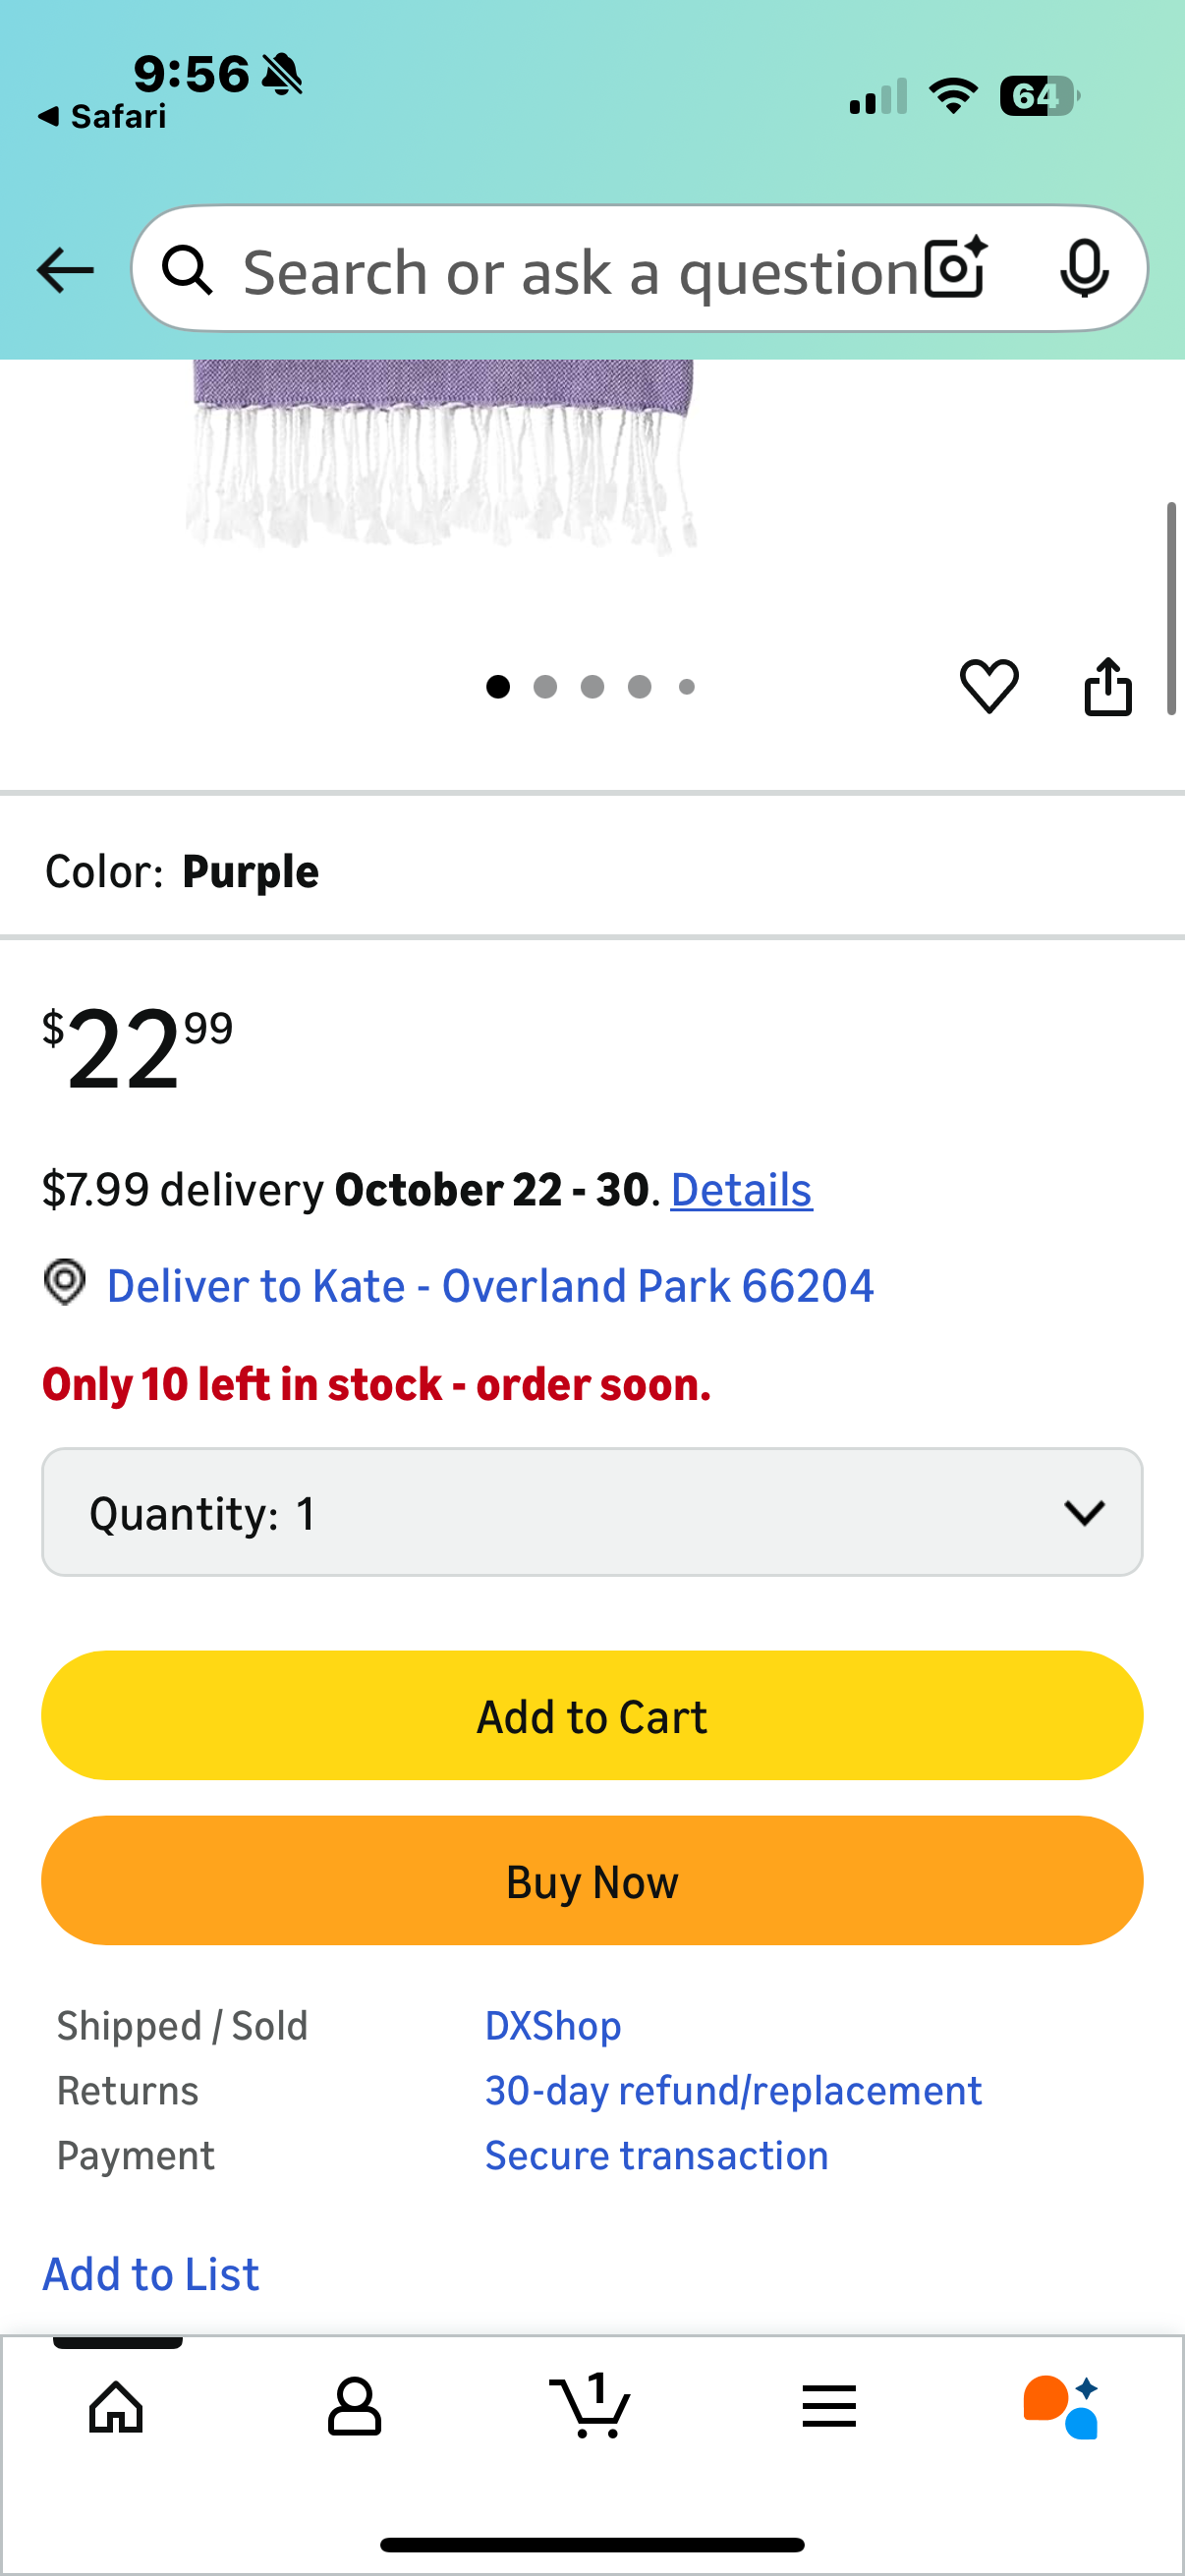Open the hamburger menu icon
The width and height of the screenshot is (1185, 2576).
tap(829, 2406)
